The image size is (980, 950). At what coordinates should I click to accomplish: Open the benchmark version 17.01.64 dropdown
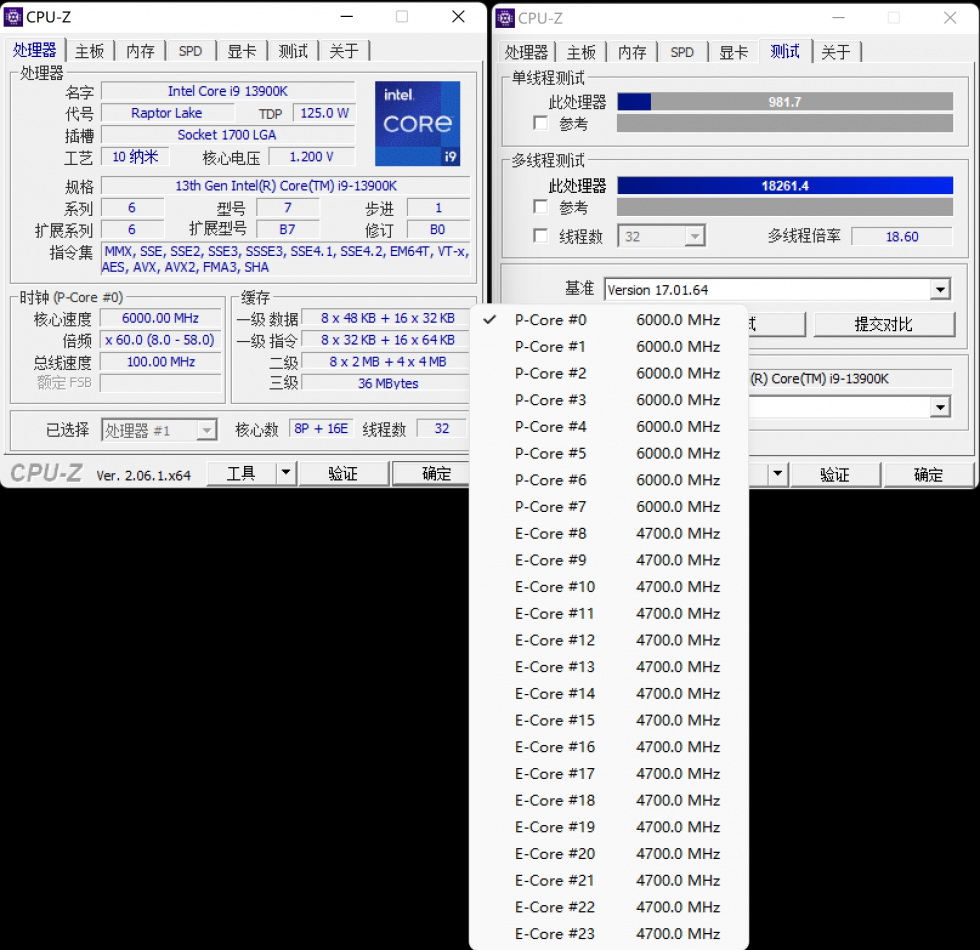(x=939, y=290)
